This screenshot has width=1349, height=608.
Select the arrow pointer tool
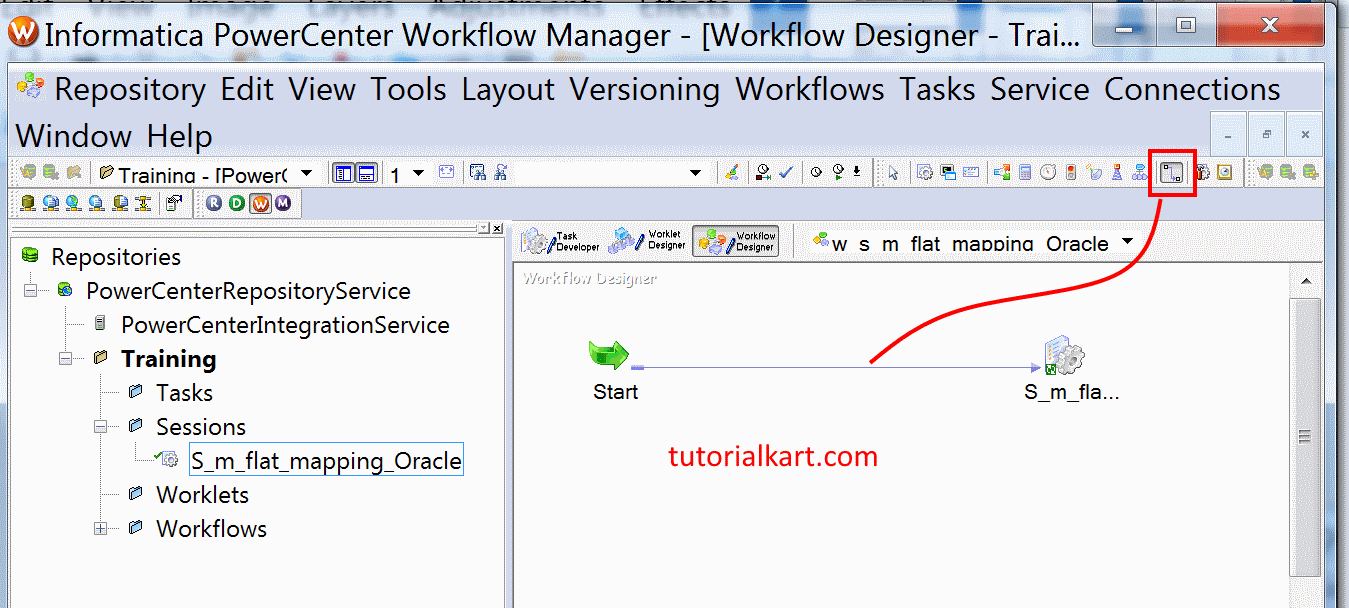point(893,172)
